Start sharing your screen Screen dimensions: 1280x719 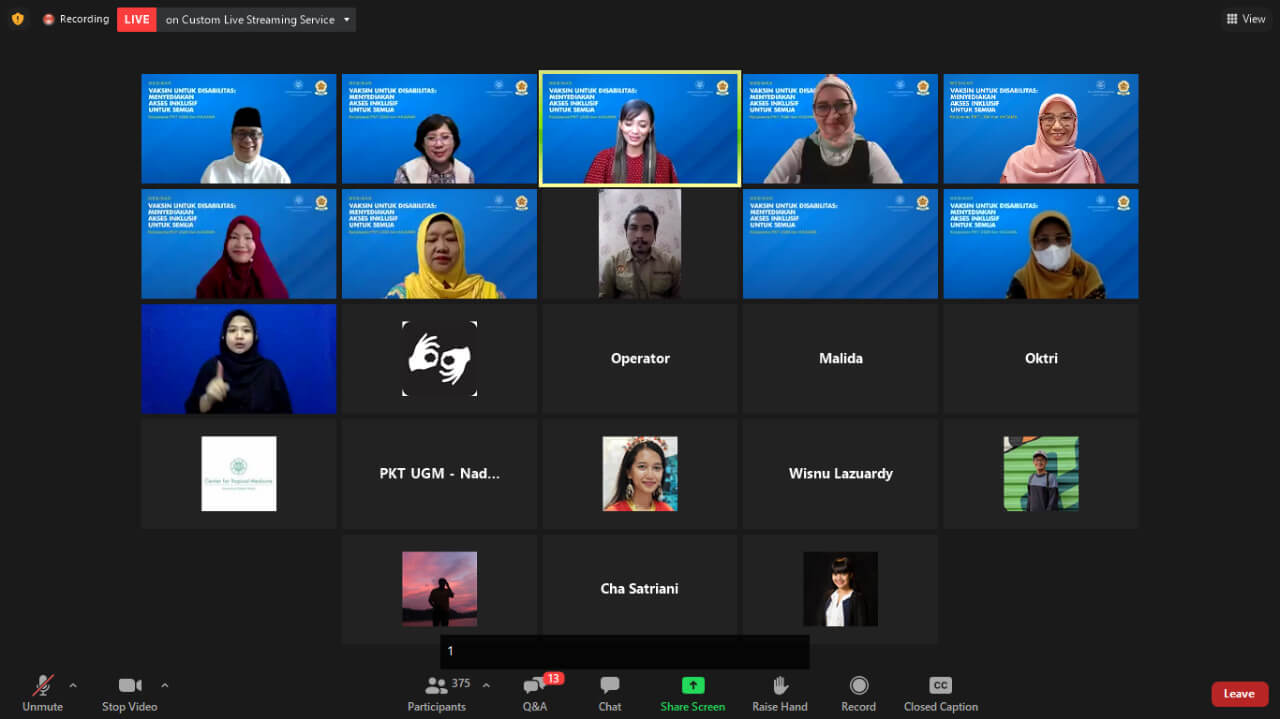692,693
